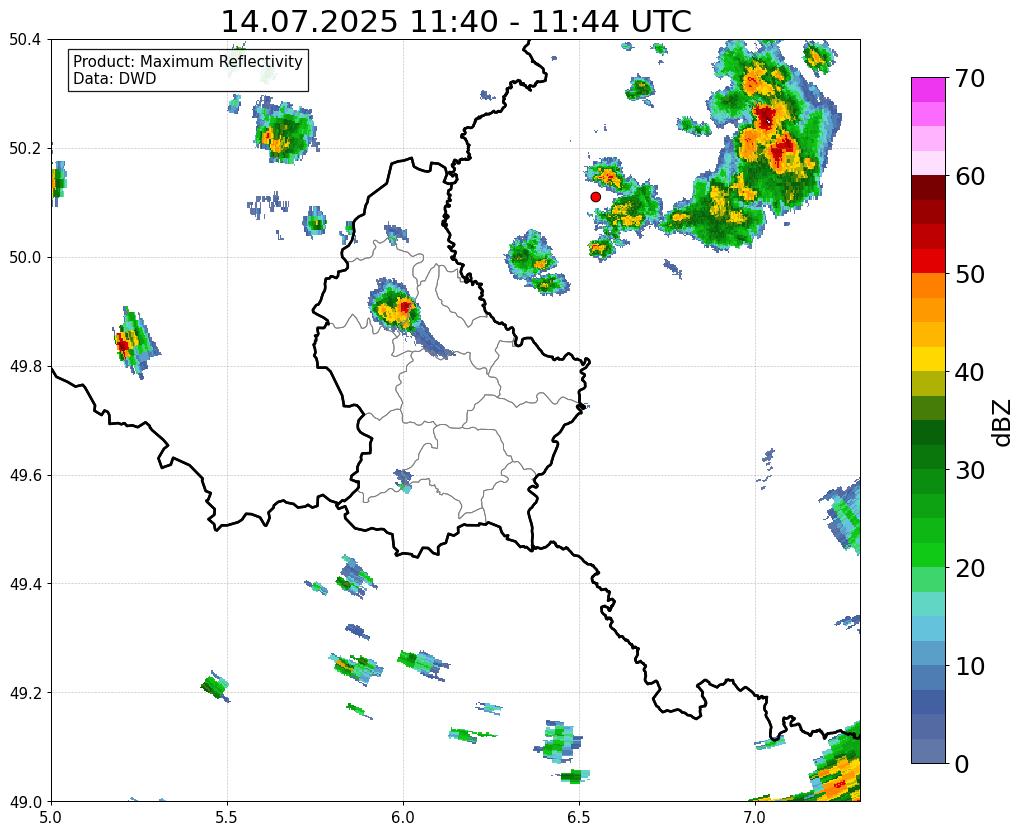Click the magenta swatch atop the colorbar

point(928,89)
